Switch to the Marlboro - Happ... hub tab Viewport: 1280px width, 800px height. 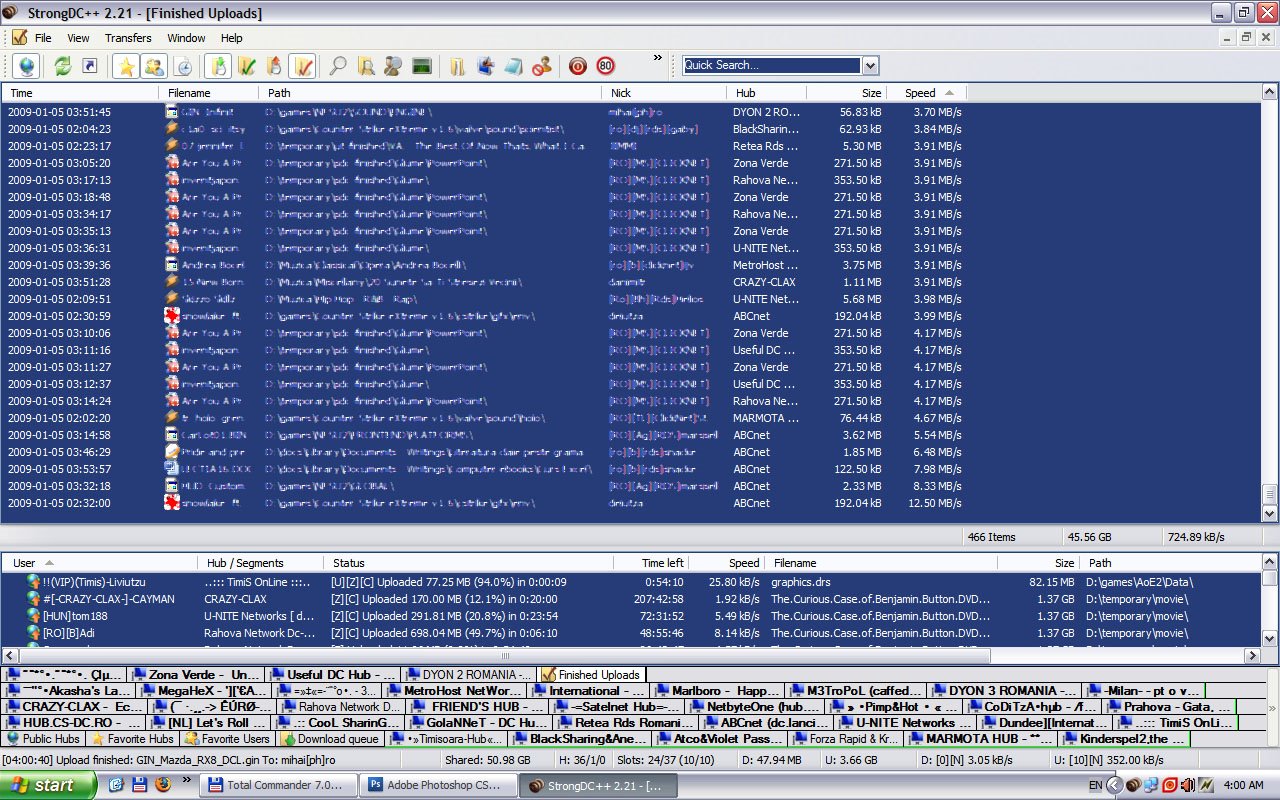(717, 691)
